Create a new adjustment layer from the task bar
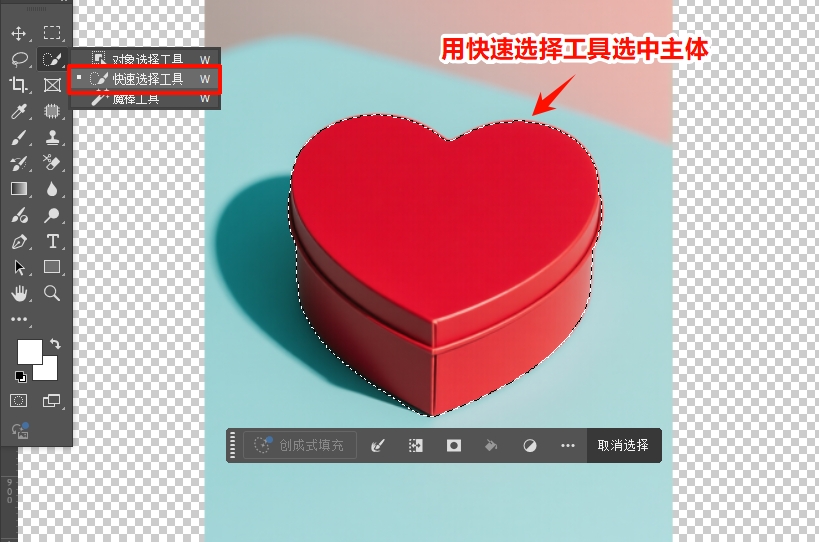The height and width of the screenshot is (542, 819). click(x=530, y=445)
